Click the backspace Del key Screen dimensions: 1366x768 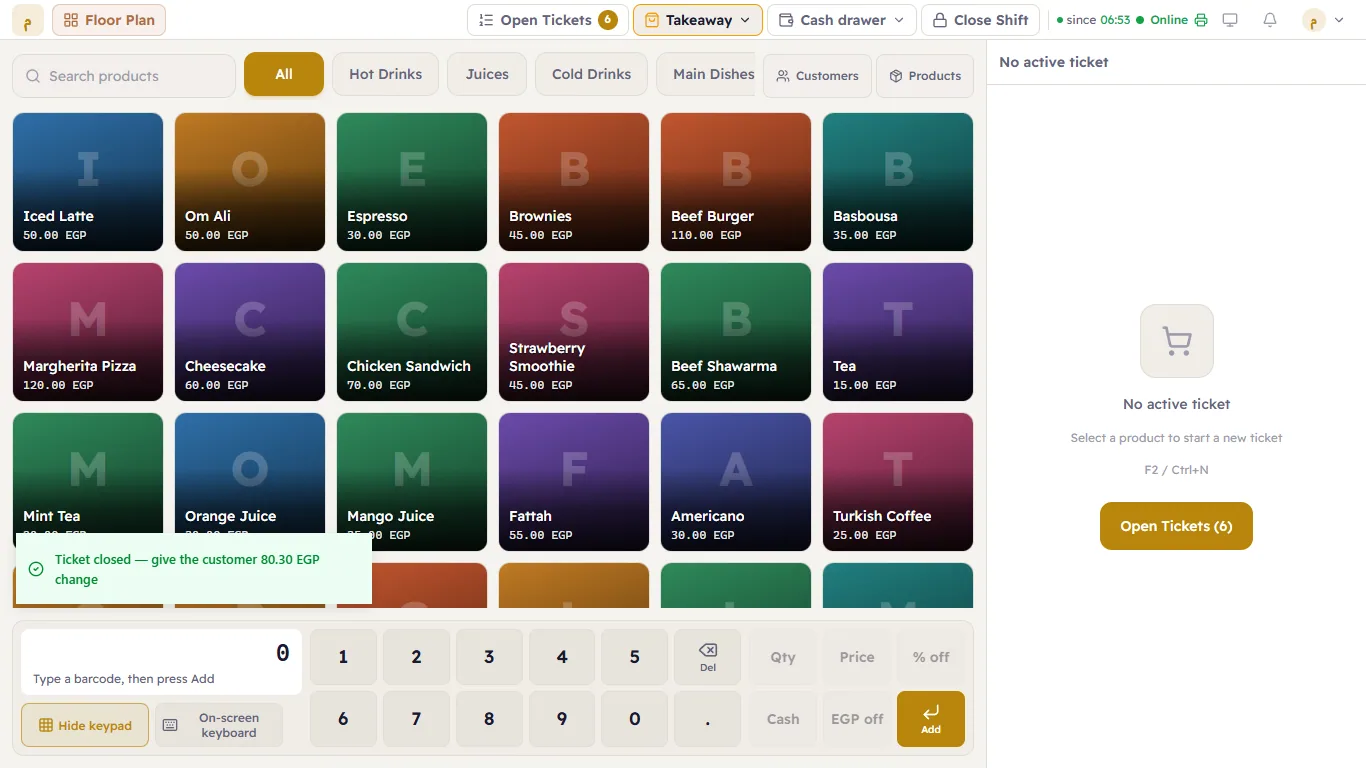point(707,657)
